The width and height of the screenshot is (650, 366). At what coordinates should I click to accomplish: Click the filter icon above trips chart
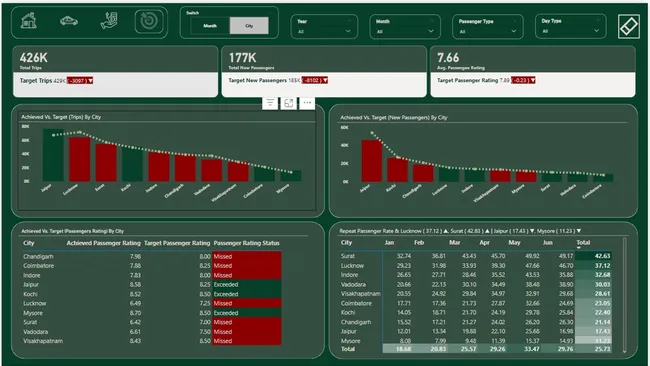[270, 103]
